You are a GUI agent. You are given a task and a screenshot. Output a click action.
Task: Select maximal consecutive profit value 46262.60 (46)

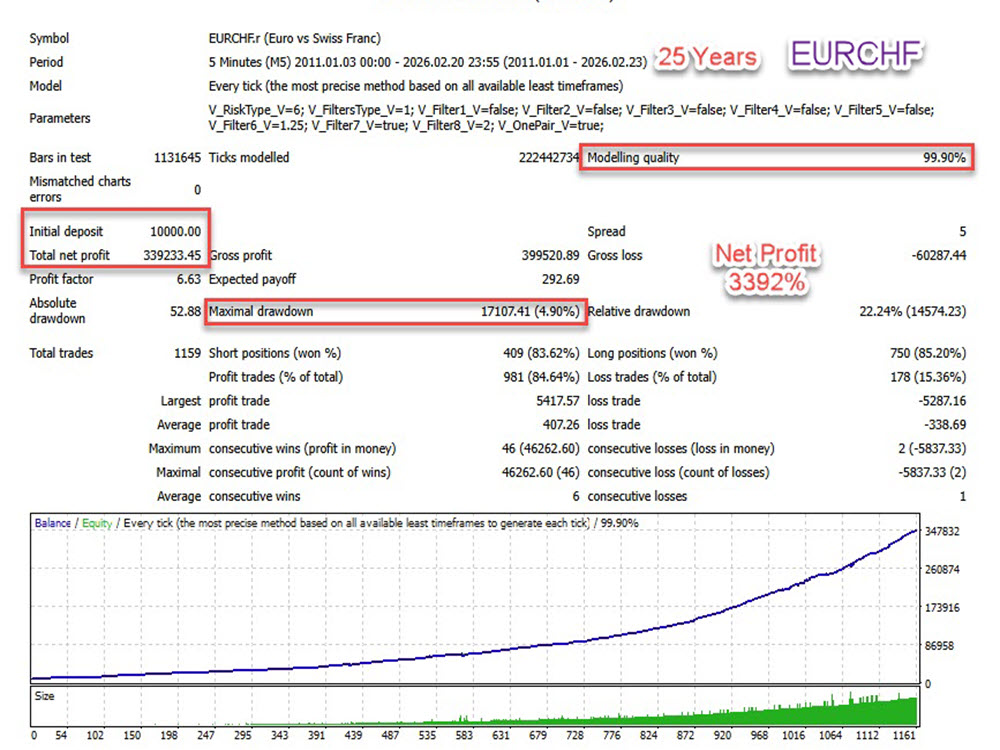tap(540, 473)
